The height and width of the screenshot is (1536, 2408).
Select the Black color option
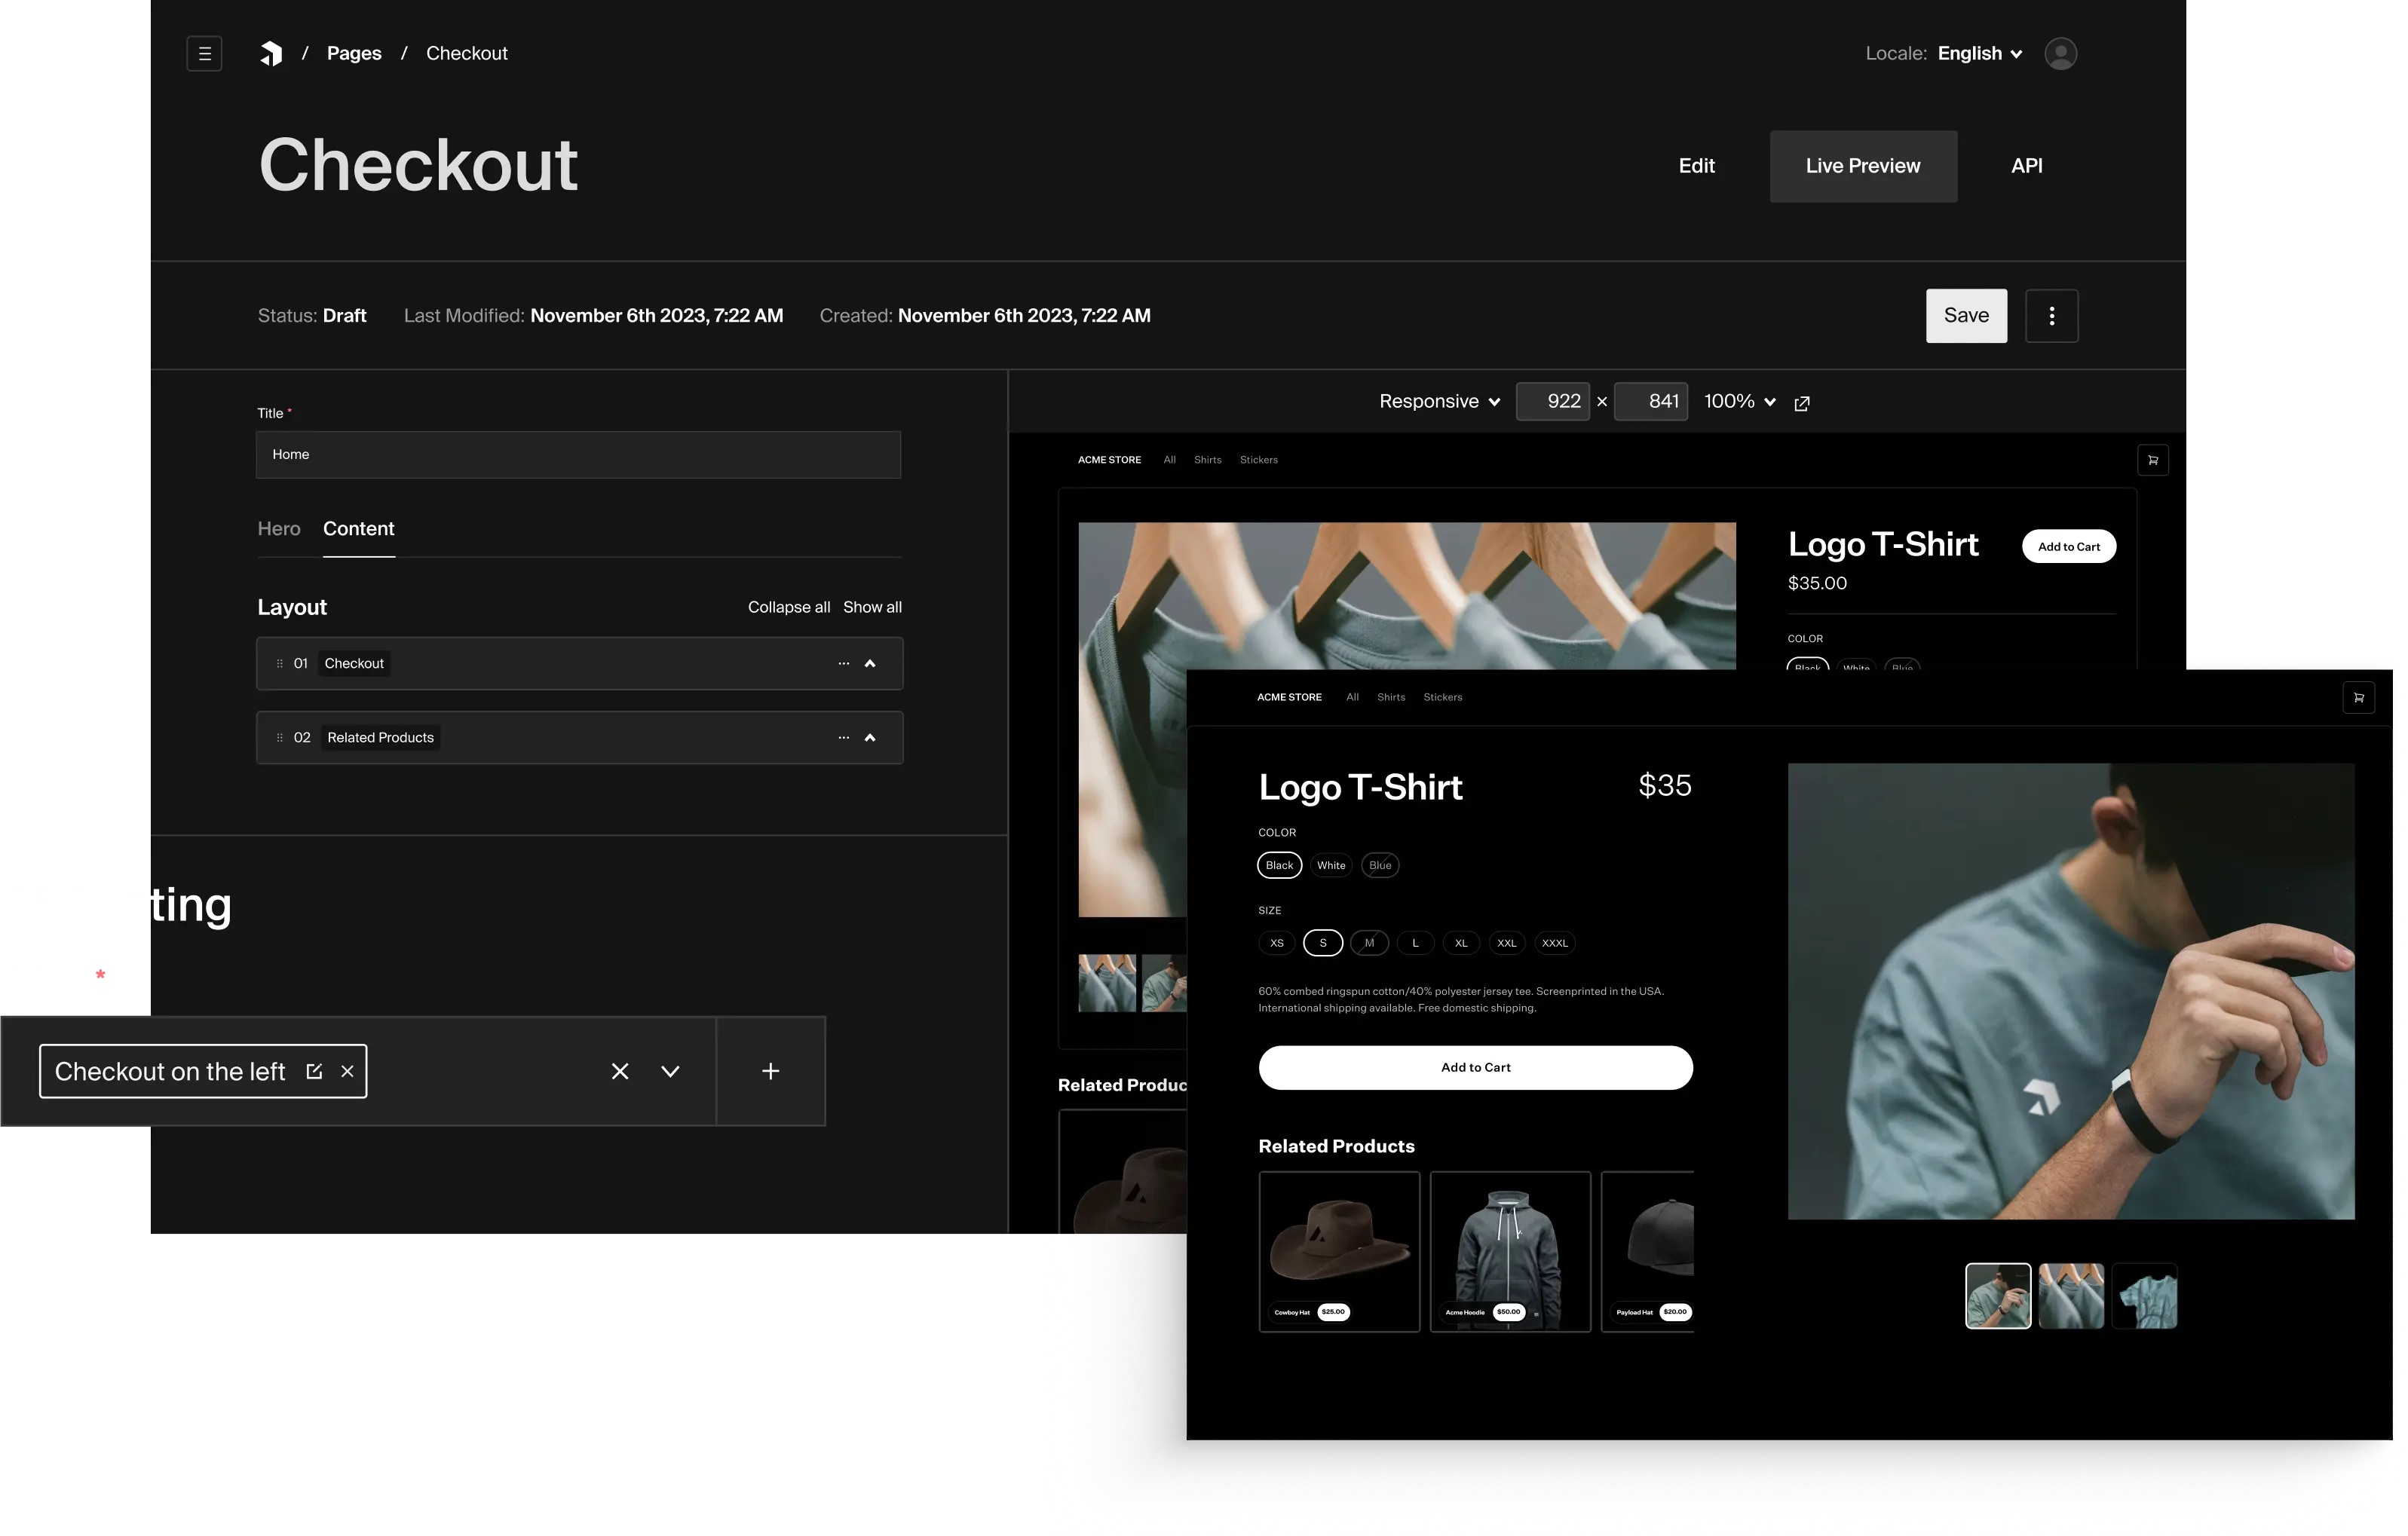pyautogui.click(x=1279, y=866)
